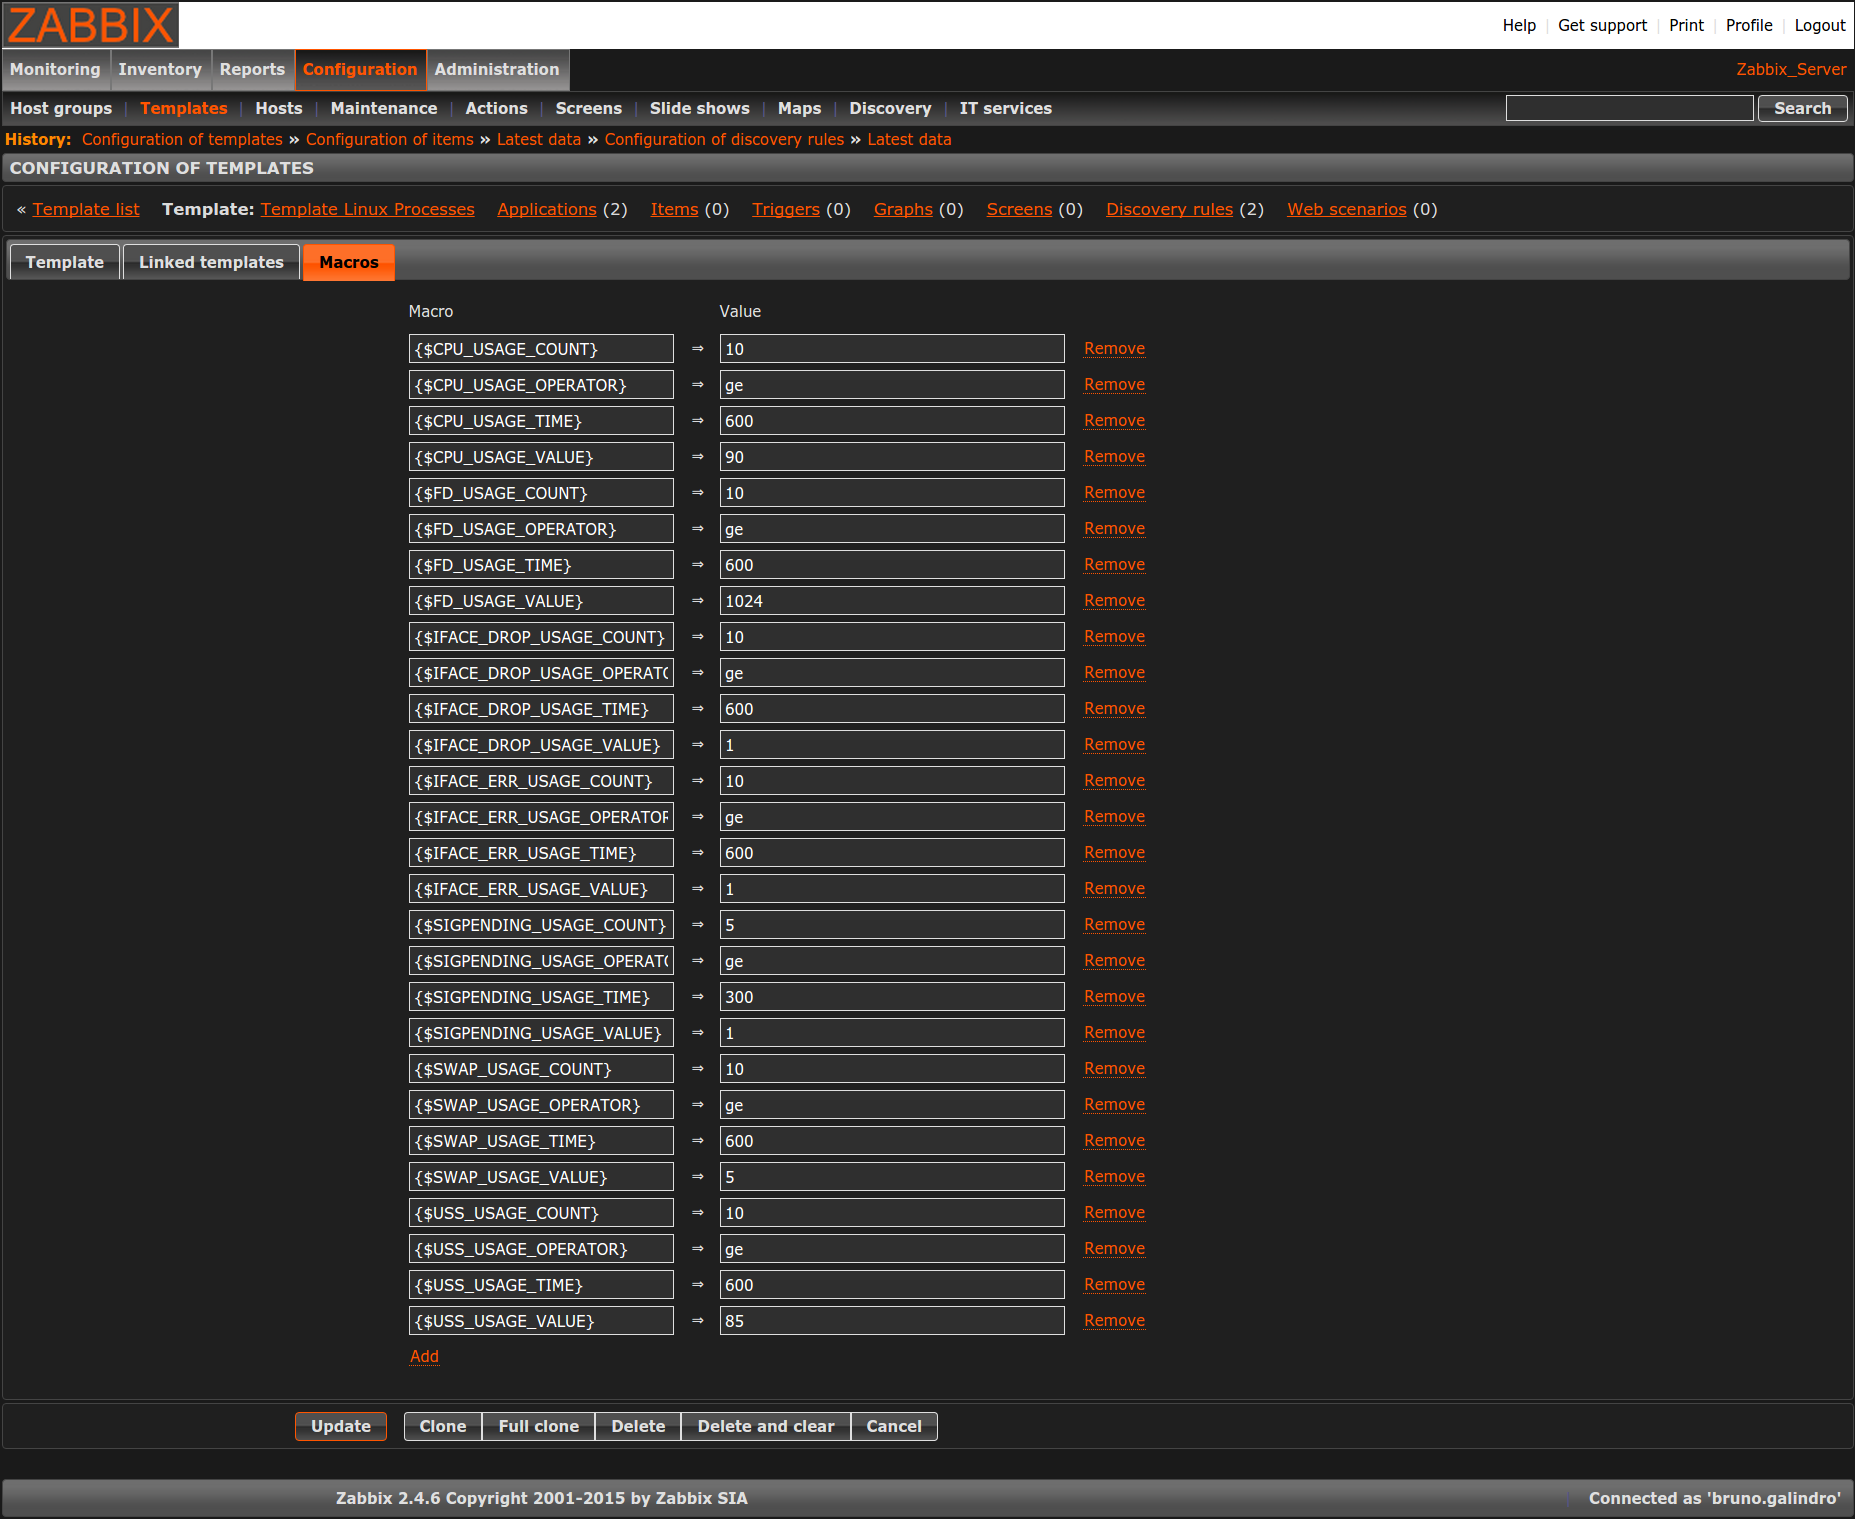Go to Hosts submenu

(279, 108)
